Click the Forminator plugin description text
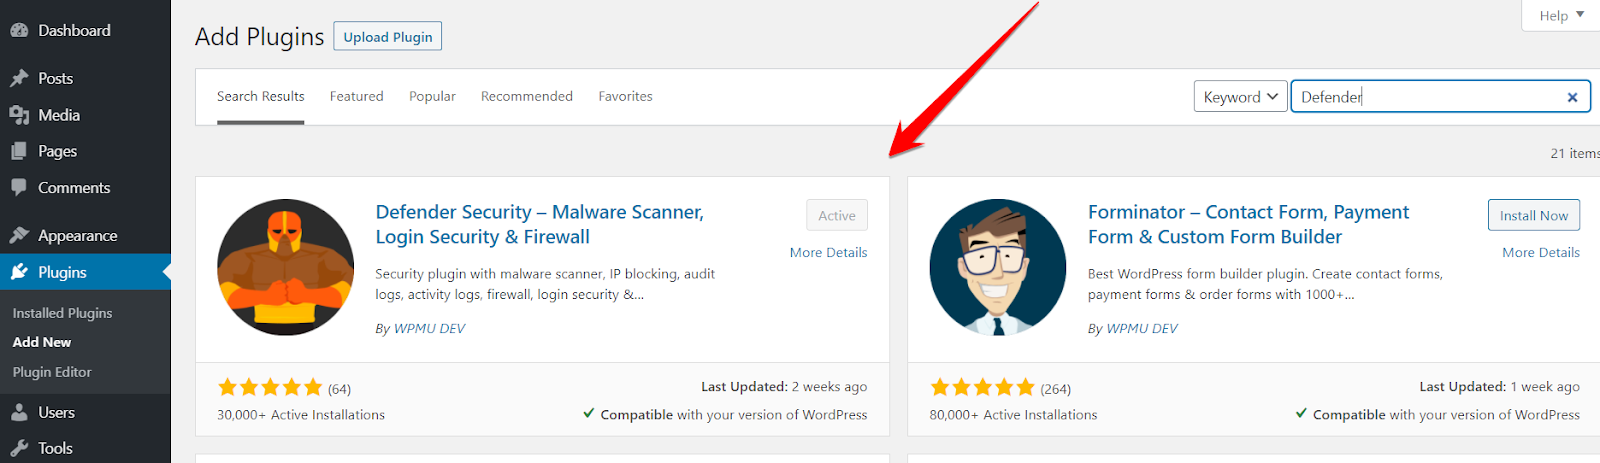1600x463 pixels. [1265, 284]
